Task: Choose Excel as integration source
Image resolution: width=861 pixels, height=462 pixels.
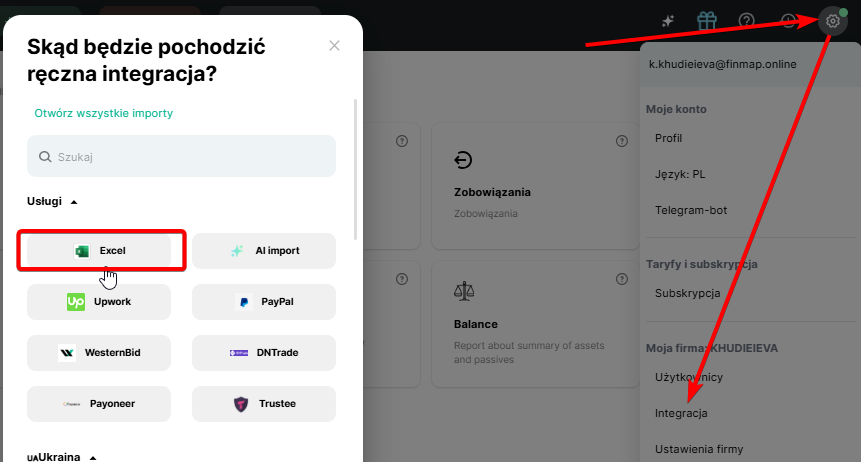Action: pos(99,251)
